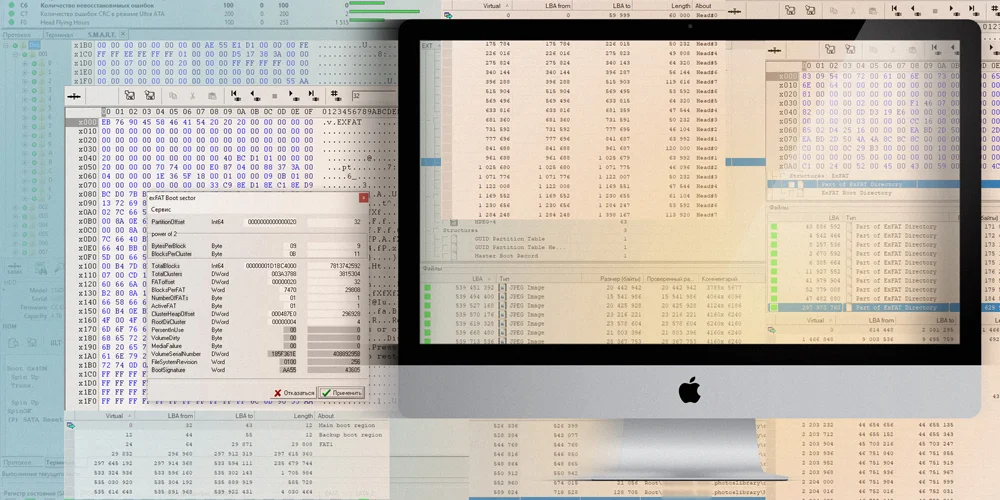
Task: Go to previous sector in left hex editor toolbar
Action: click(x=255, y=96)
